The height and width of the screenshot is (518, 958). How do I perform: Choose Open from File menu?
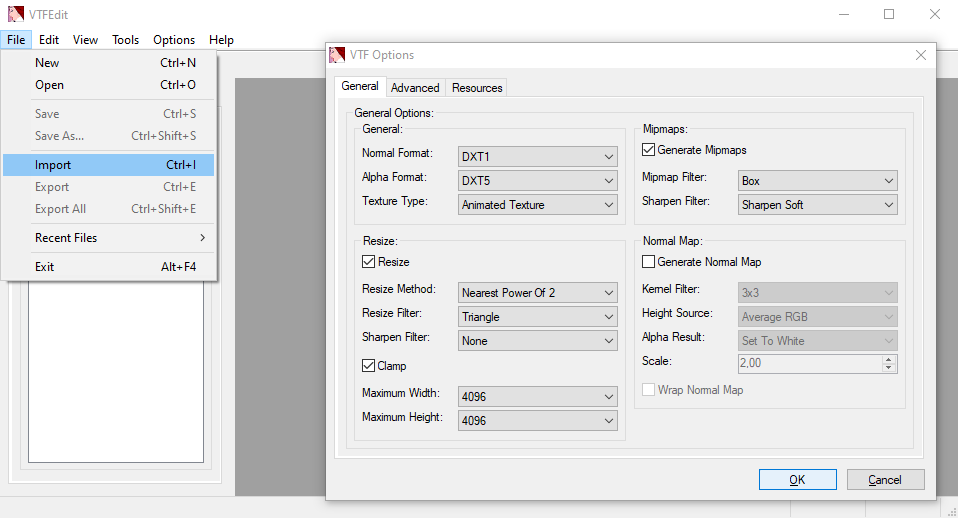point(109,85)
